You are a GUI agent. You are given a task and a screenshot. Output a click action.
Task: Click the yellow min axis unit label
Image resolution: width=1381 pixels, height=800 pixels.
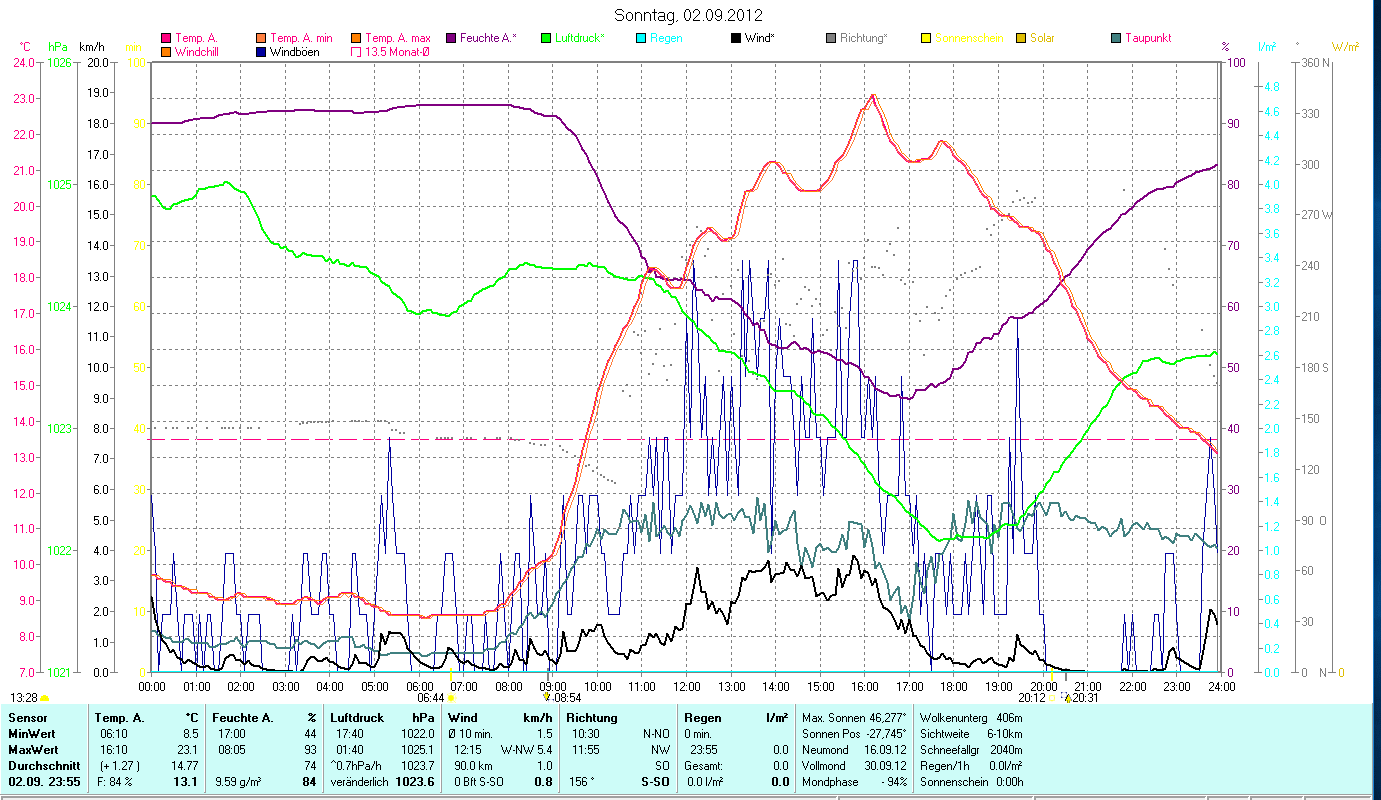pos(133,47)
